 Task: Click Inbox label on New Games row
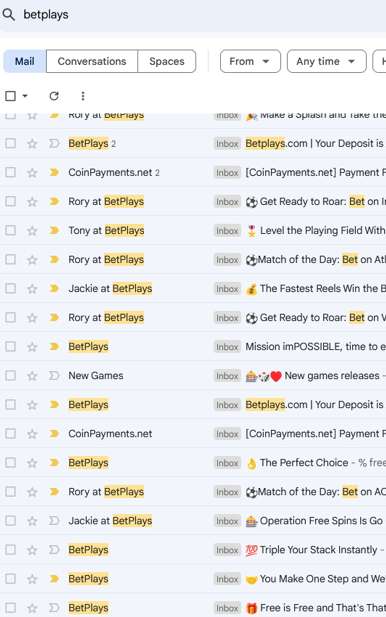click(x=227, y=376)
